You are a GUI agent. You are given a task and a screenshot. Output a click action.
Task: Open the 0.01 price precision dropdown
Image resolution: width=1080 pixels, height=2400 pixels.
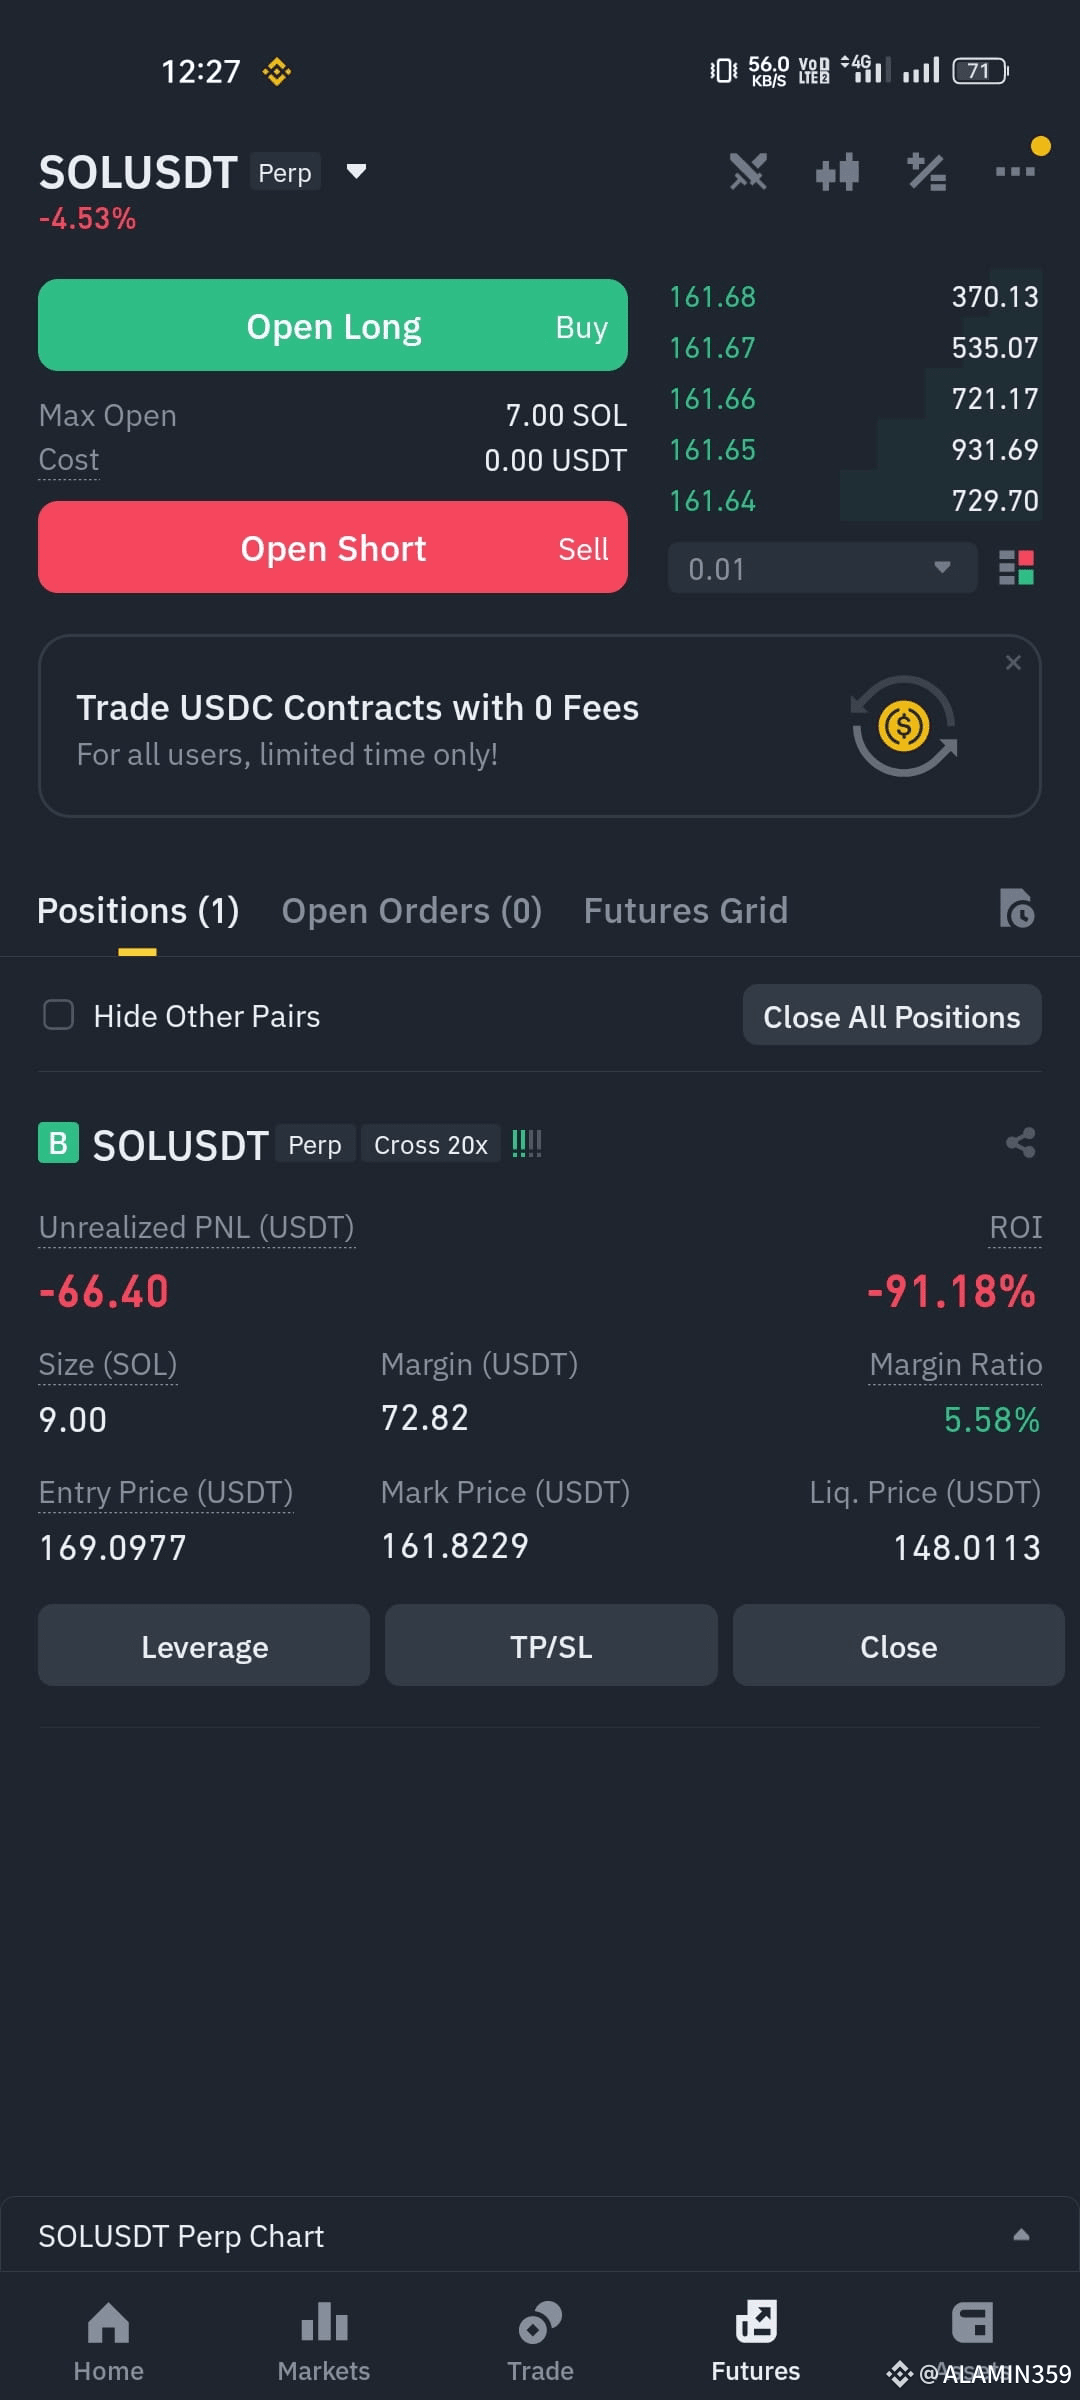[x=822, y=568]
